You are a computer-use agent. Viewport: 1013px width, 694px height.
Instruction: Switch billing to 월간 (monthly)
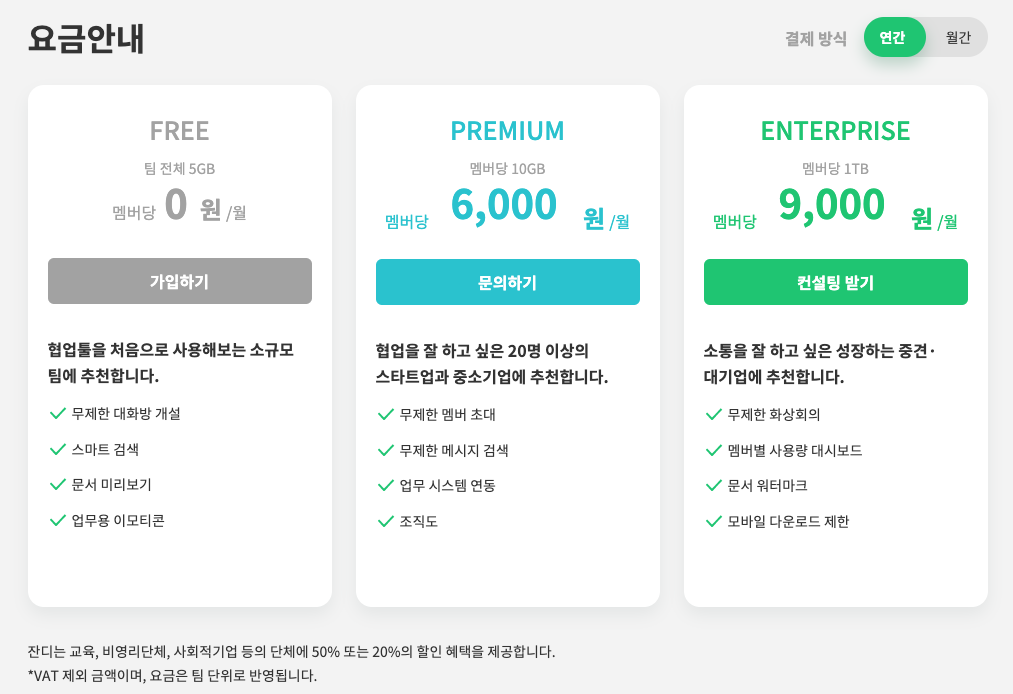(958, 37)
